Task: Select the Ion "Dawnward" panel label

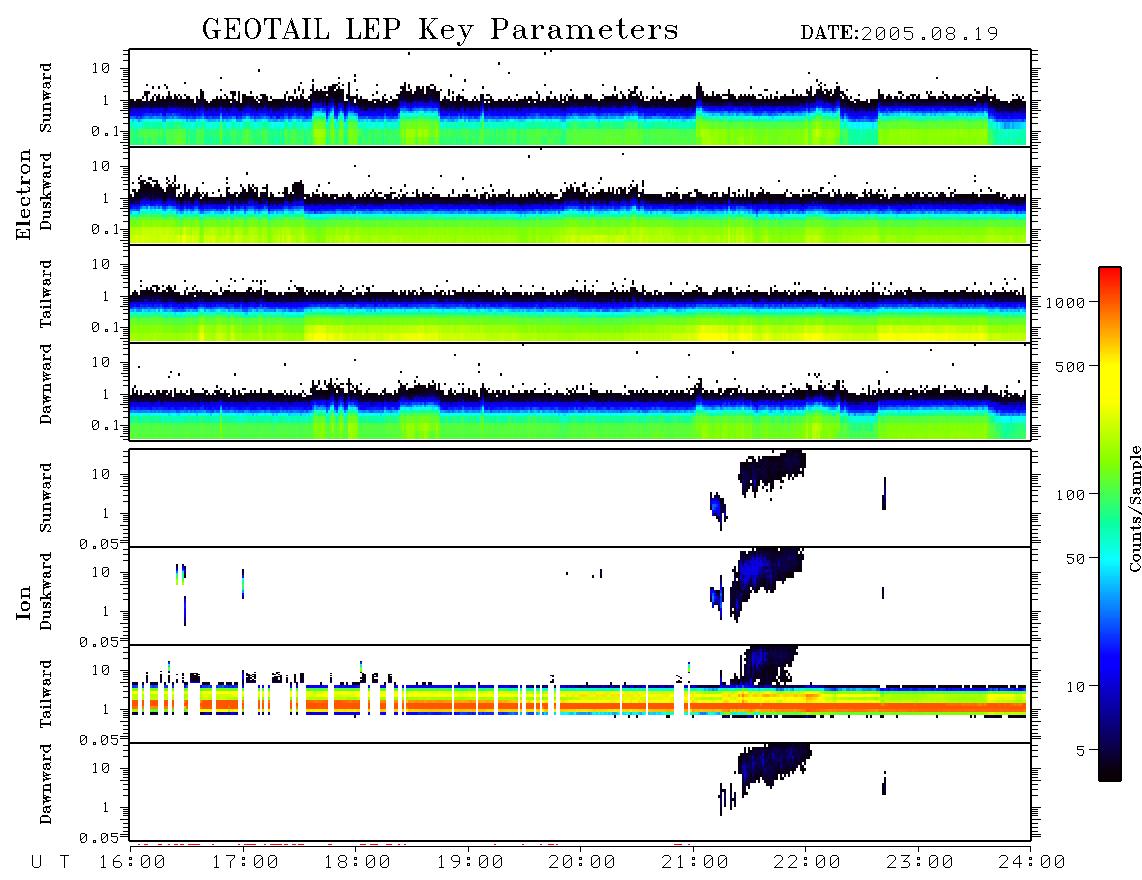Action: coord(46,784)
